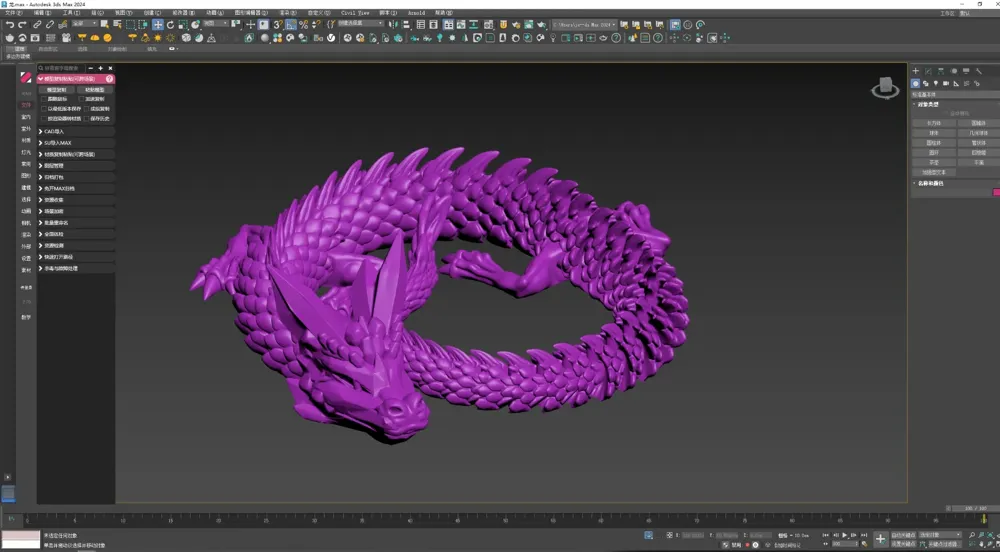The height and width of the screenshot is (552, 1000).
Task: Open the Utilities wrench tab in command panel
Action: click(x=978, y=71)
